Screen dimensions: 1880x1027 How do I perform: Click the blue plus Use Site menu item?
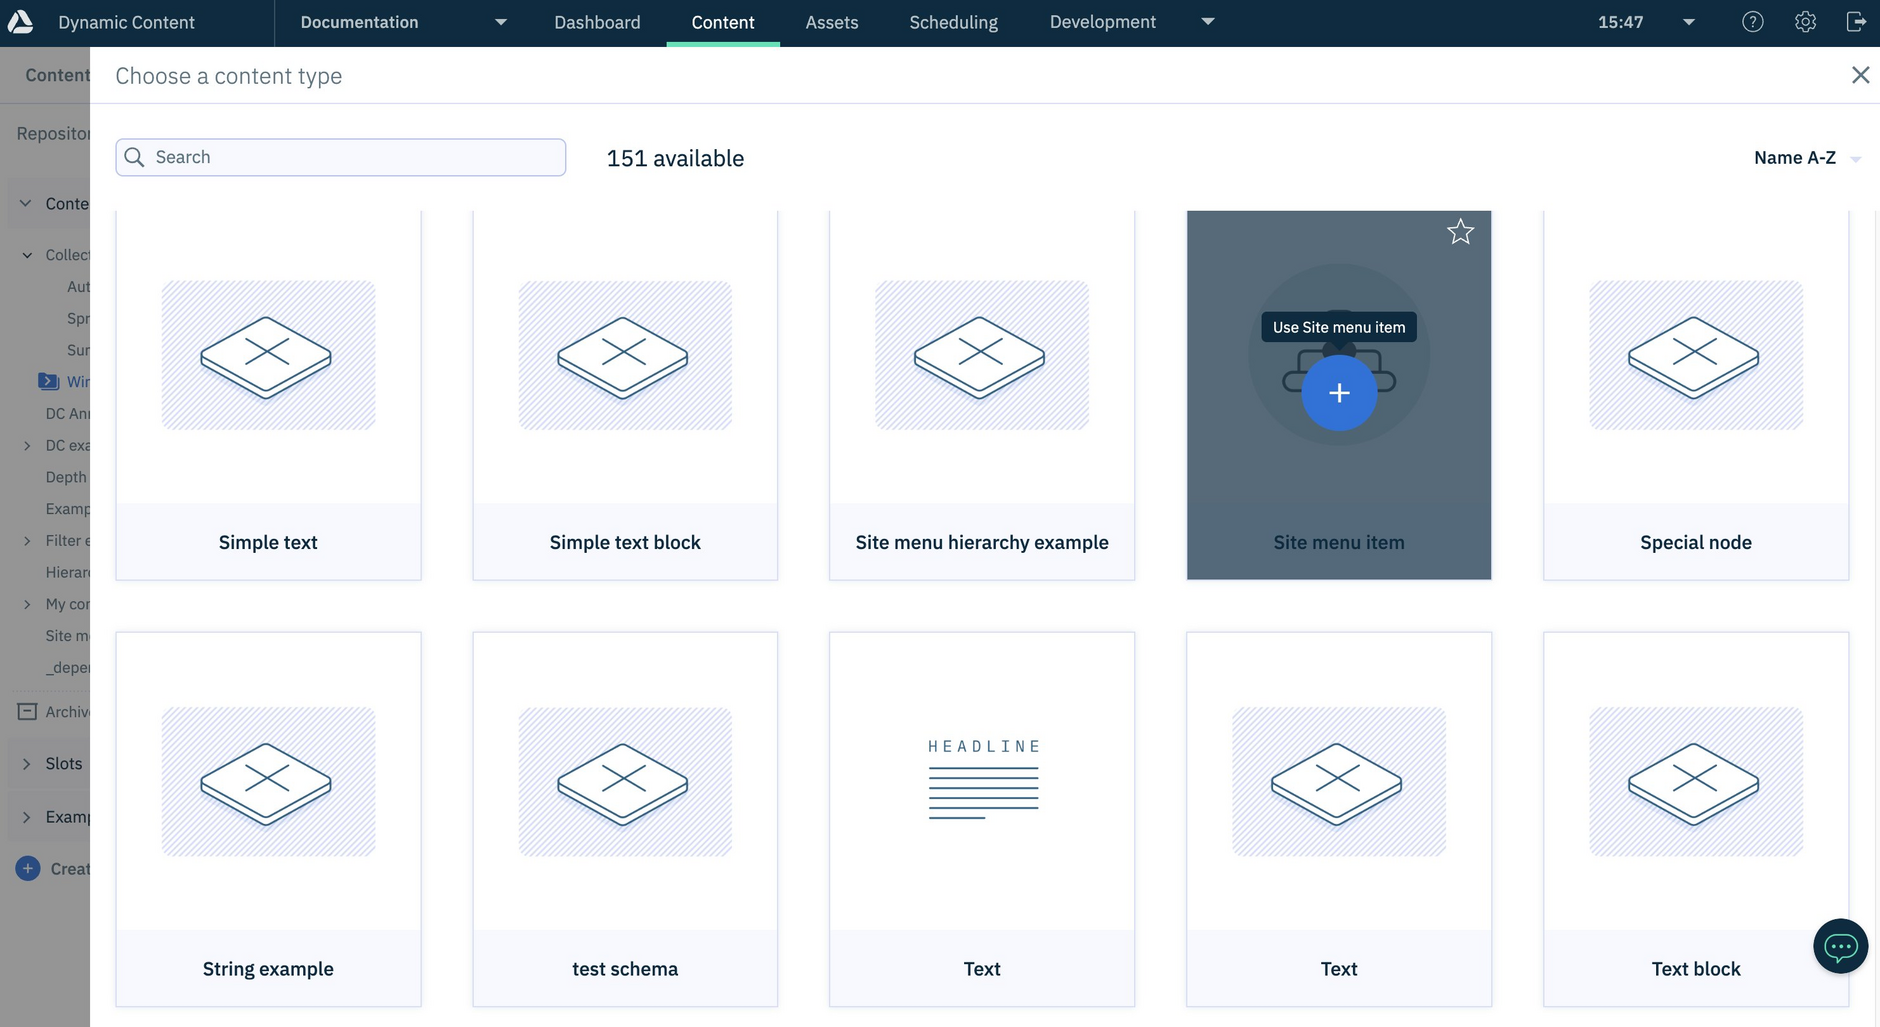(1339, 393)
